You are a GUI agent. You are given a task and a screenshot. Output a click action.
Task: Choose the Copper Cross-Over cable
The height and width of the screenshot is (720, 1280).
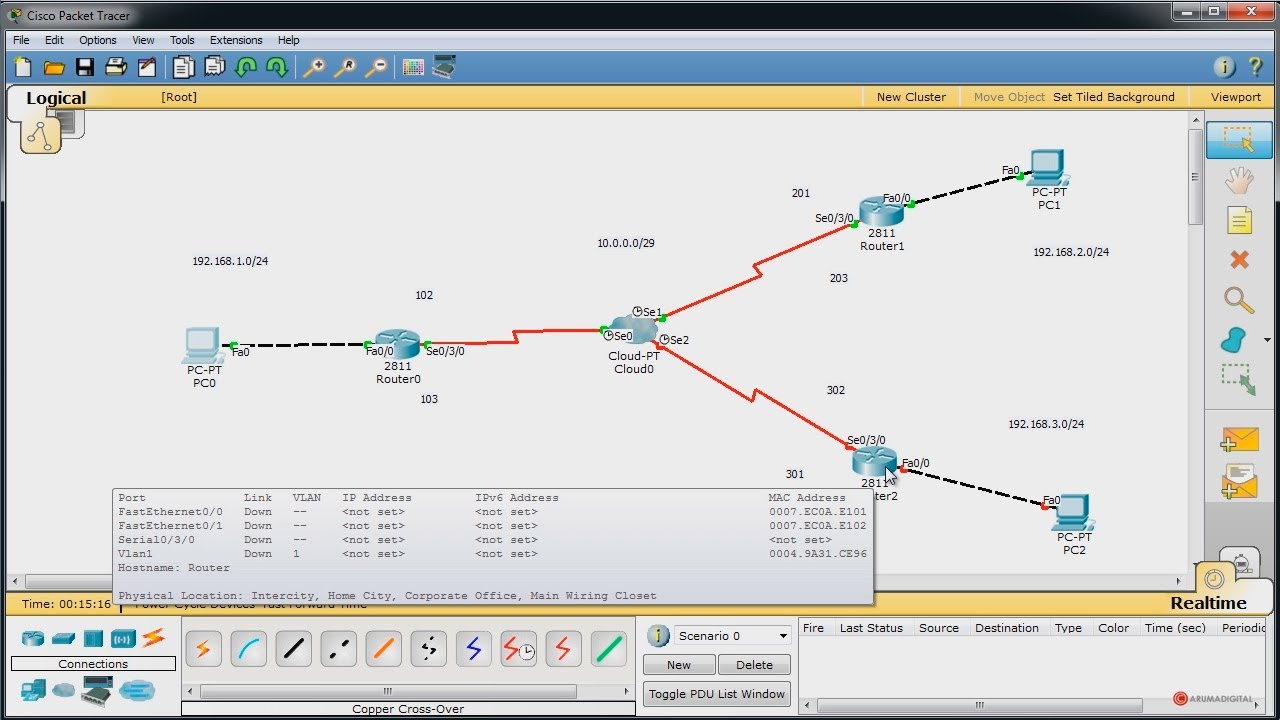point(338,649)
